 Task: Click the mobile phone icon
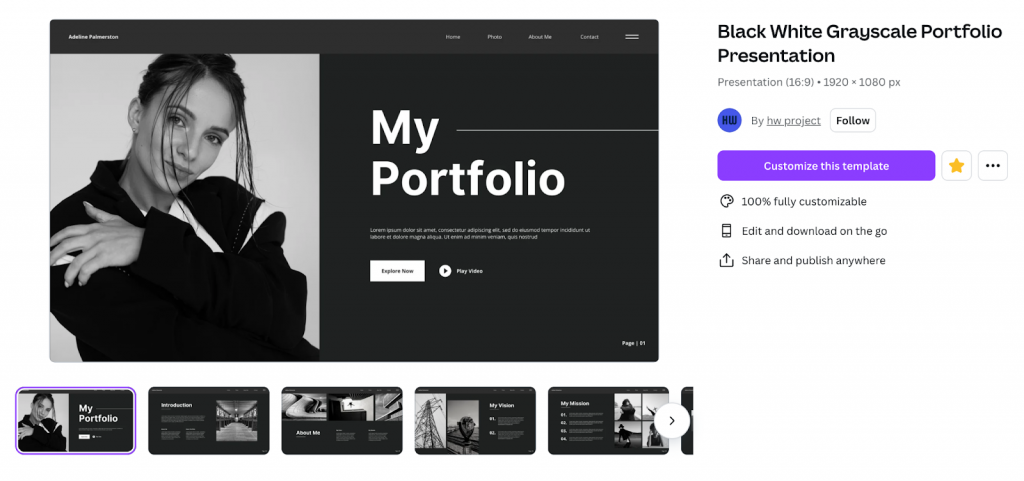click(x=726, y=230)
